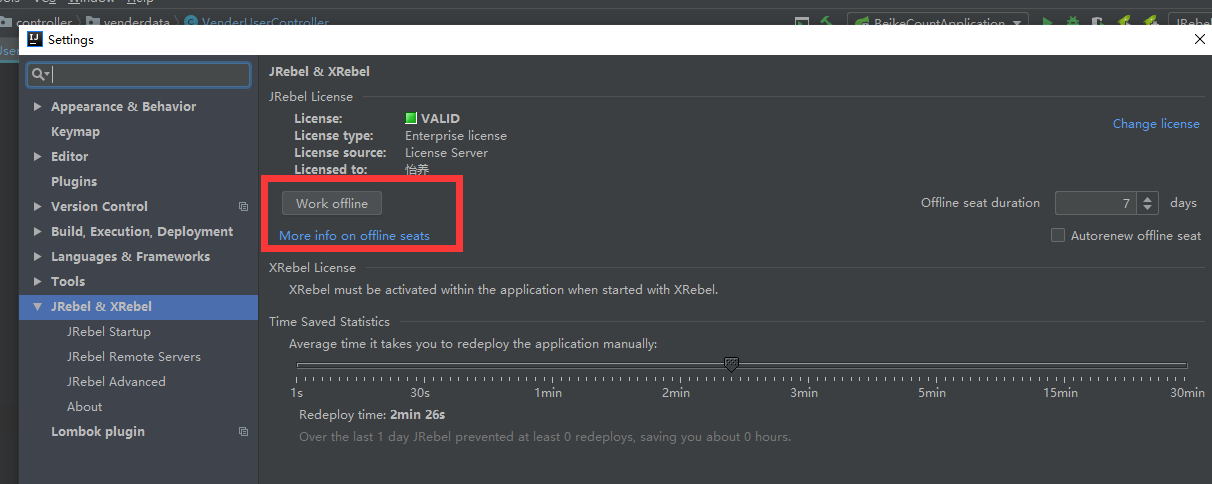Click the Offline seat duration days field
This screenshot has height=484, width=1212.
coord(1097,203)
